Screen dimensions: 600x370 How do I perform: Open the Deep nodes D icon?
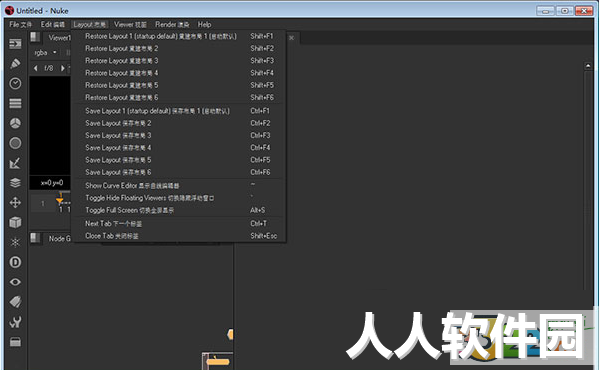15,262
